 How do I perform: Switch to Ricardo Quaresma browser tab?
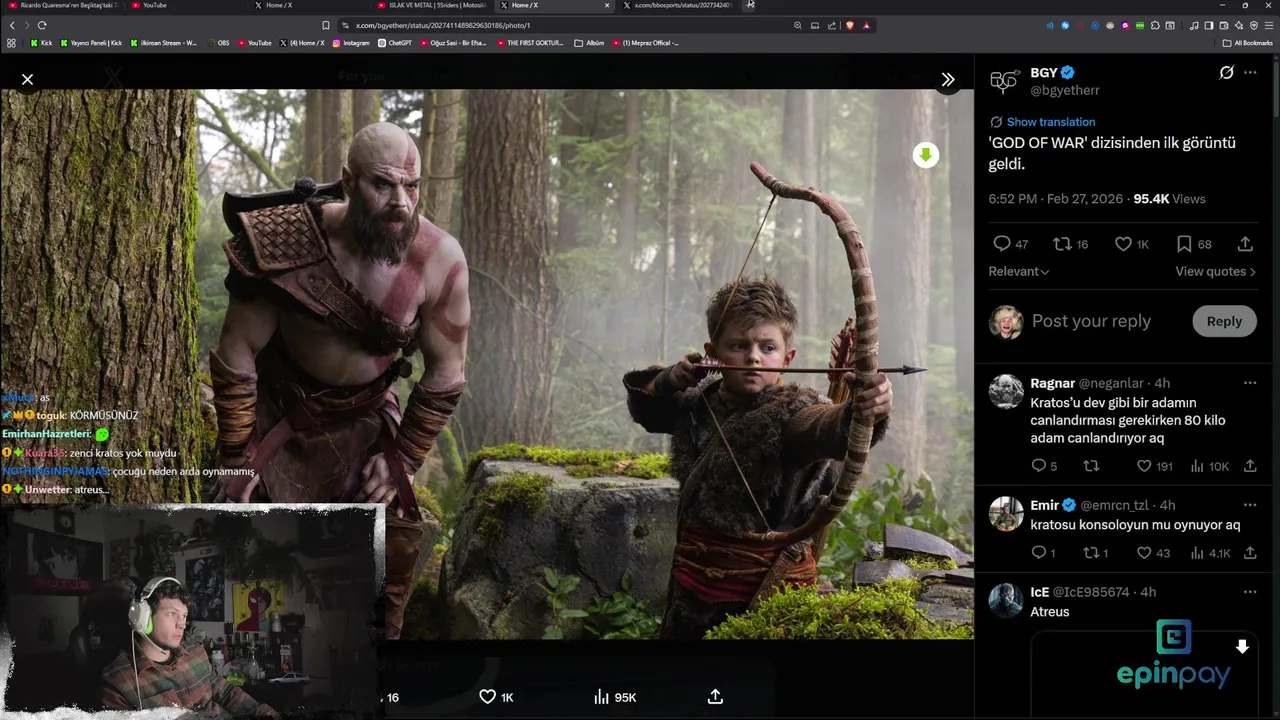pyautogui.click(x=65, y=5)
